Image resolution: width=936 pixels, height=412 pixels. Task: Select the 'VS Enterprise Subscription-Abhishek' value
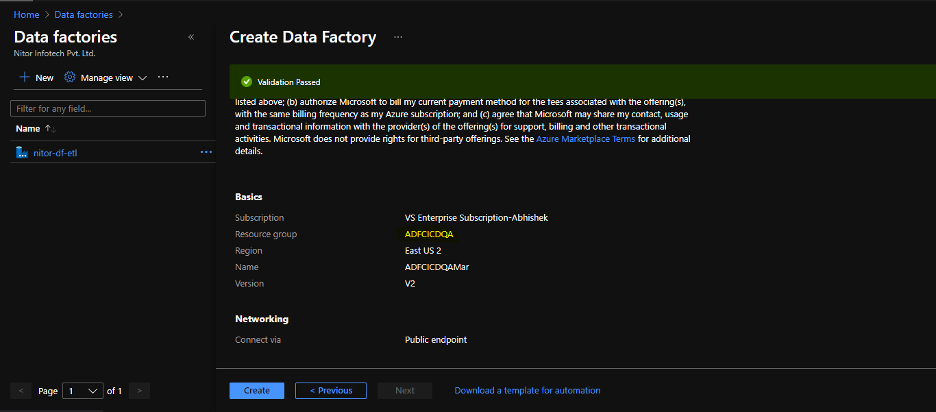point(476,218)
